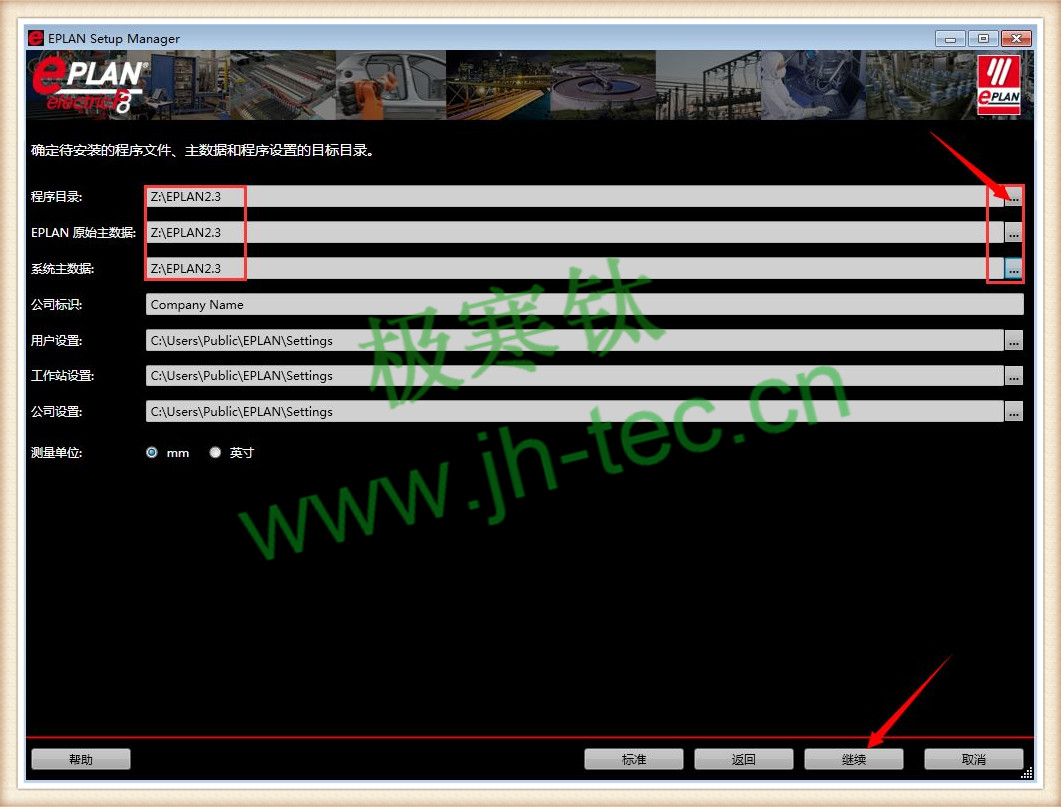
Task: Click the 系统主数据 path field
Action: click(x=574, y=269)
